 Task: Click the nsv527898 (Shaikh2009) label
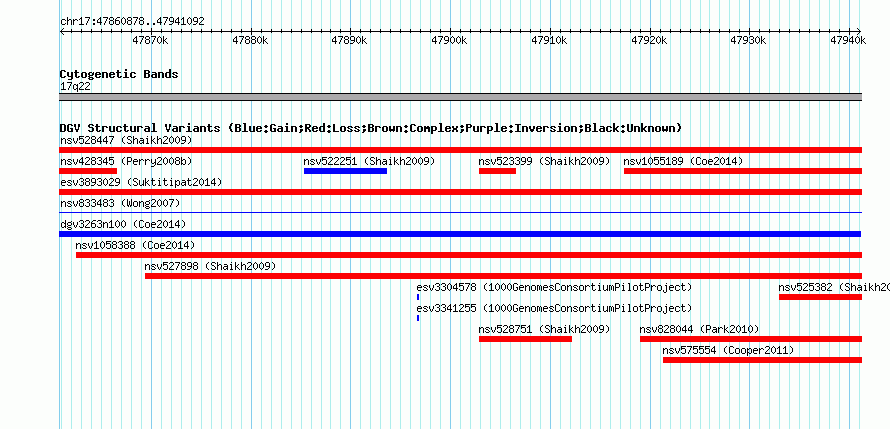(210, 266)
